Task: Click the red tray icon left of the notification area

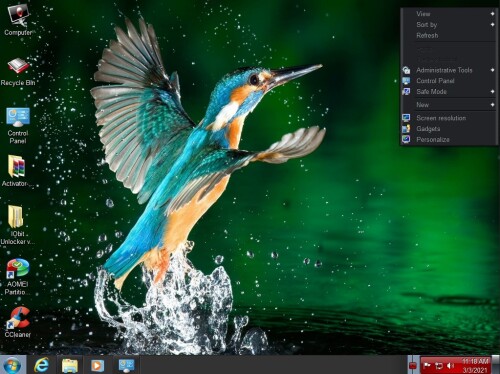Action: tap(413, 366)
